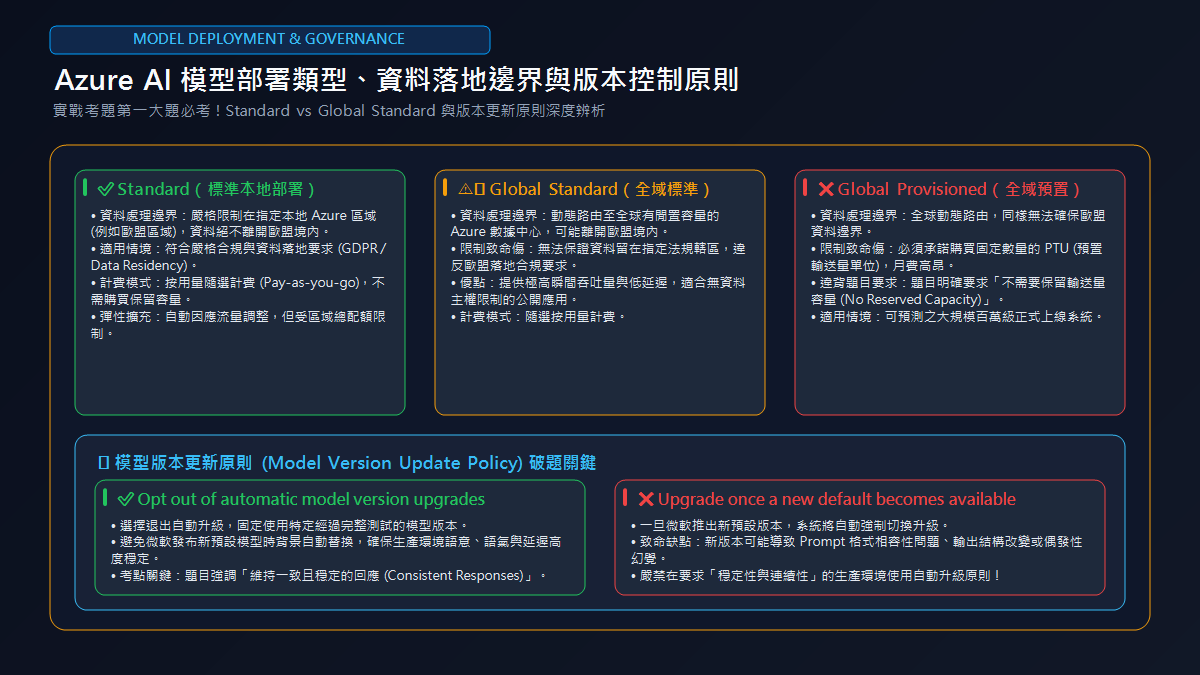
Task: Click the green checkmark beside Opt out heading
Action: coord(126,499)
